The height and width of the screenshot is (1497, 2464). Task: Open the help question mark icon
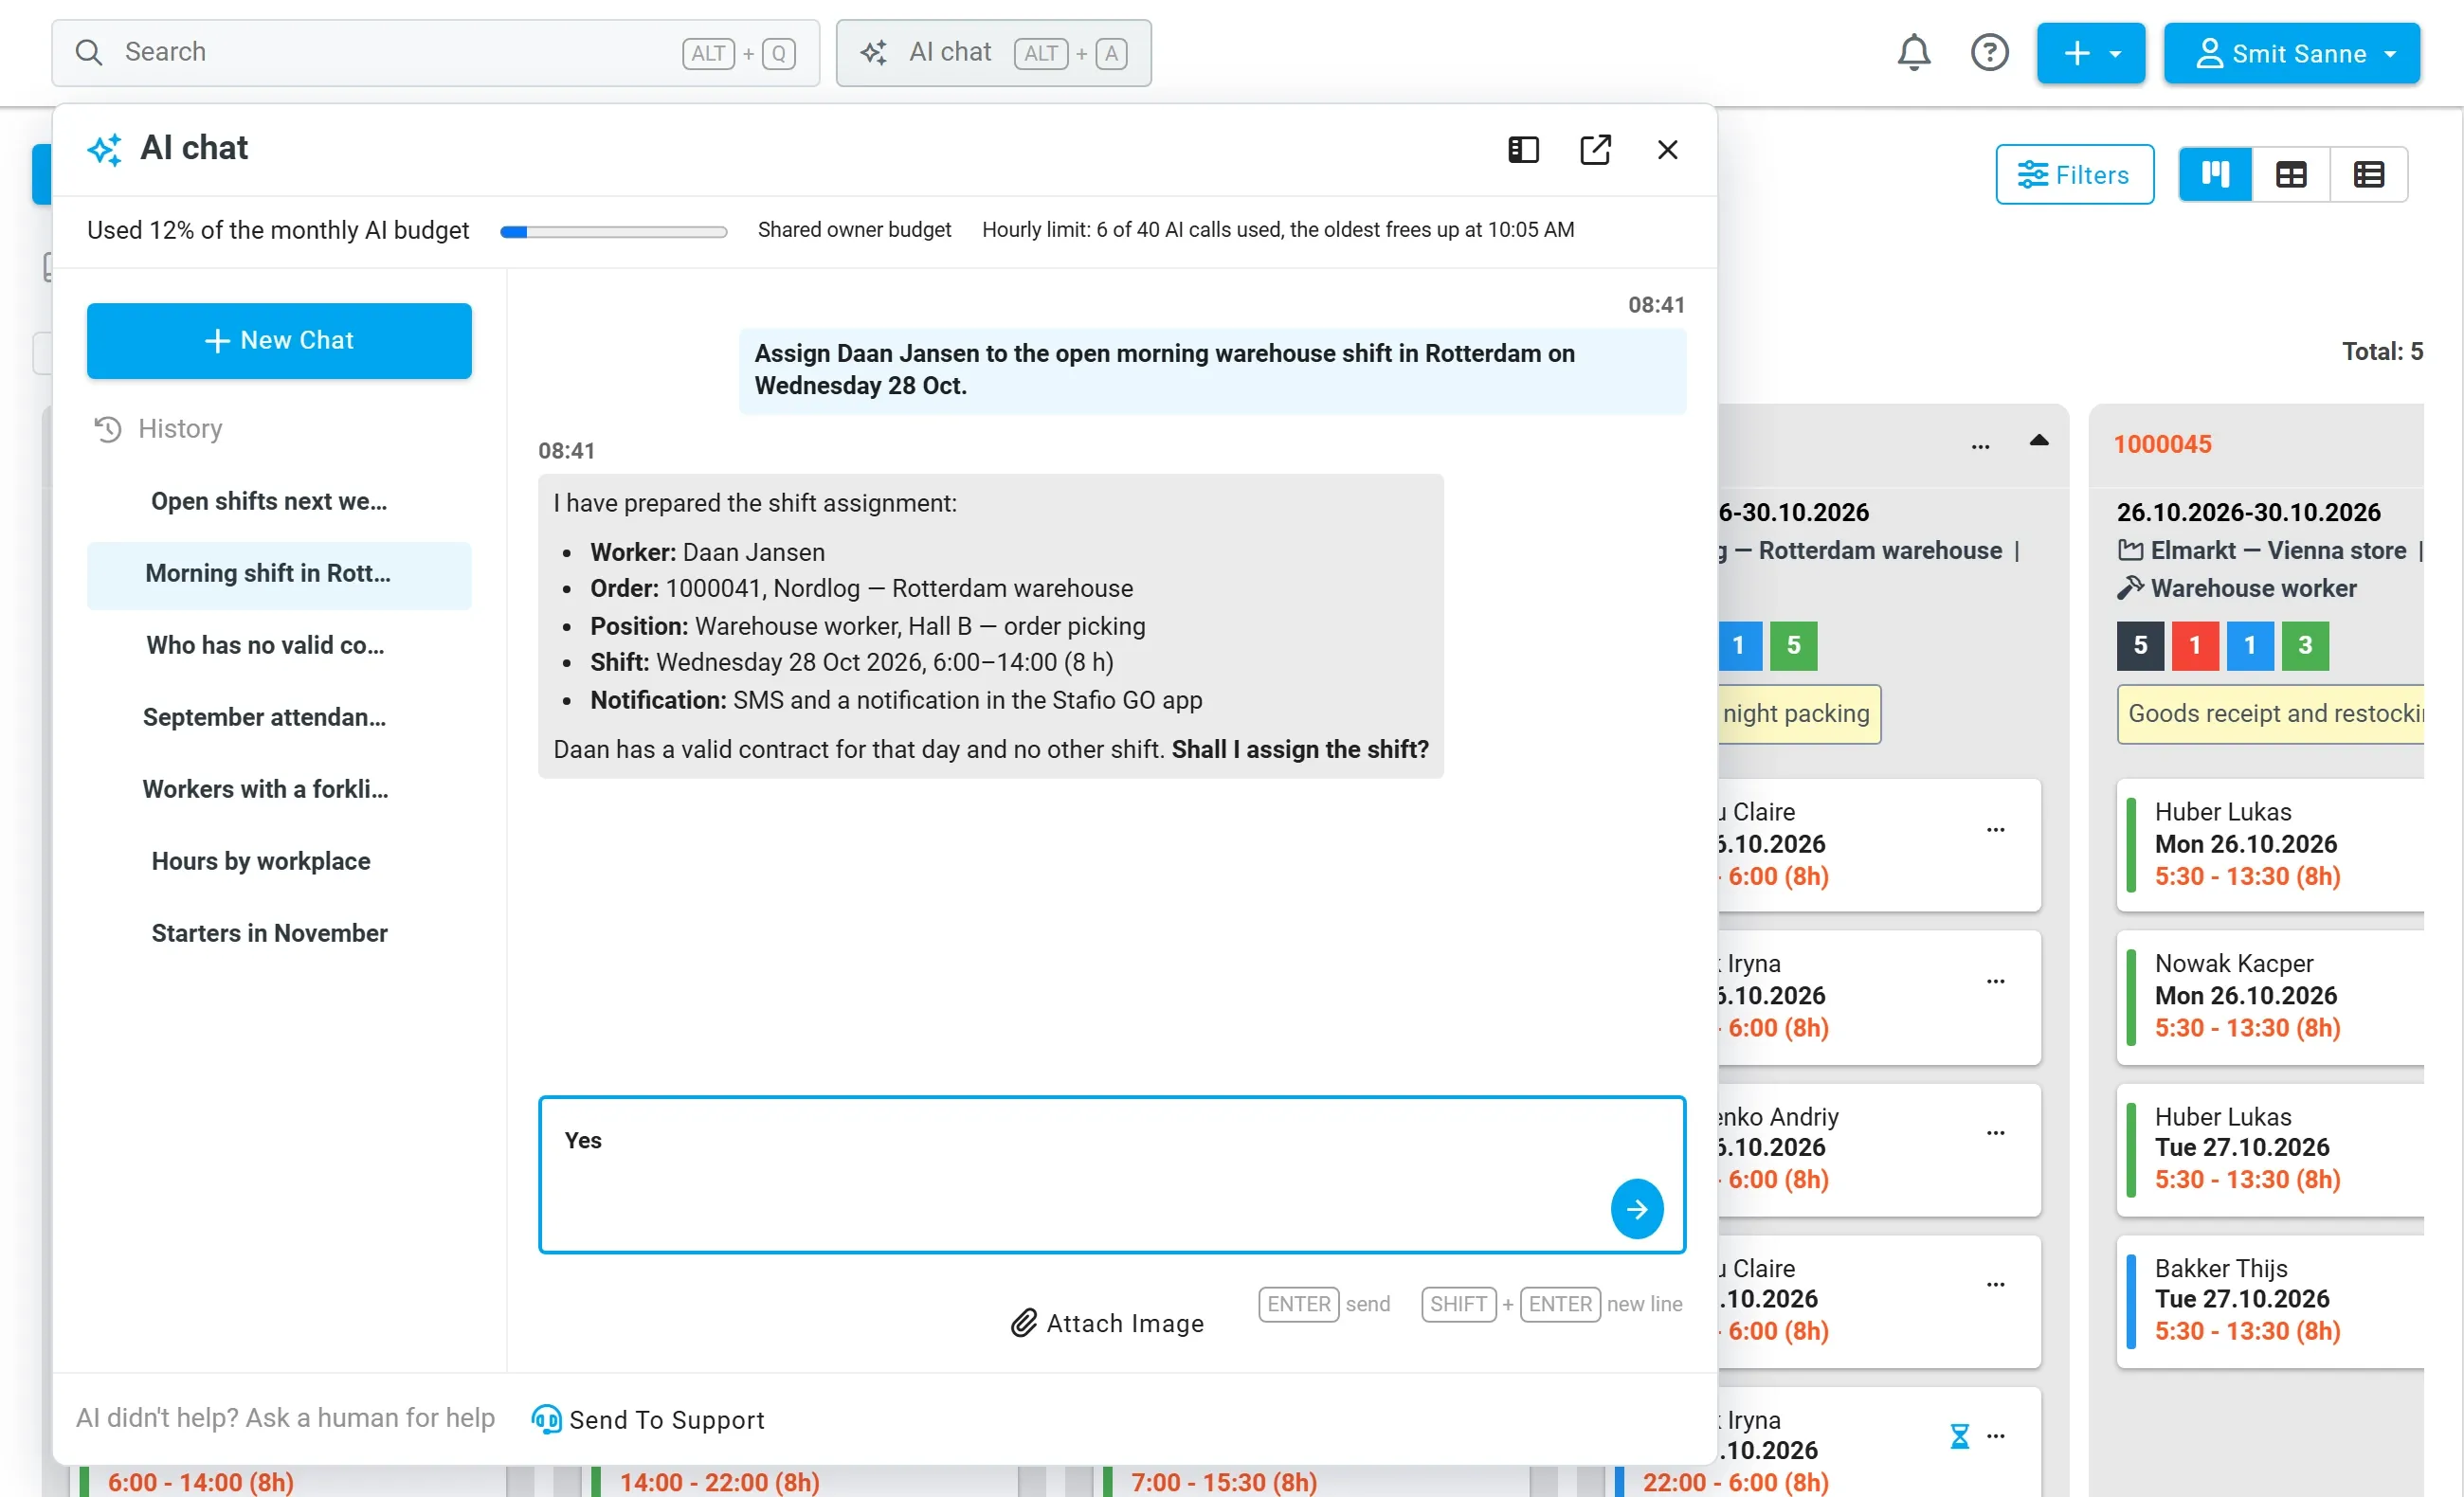click(x=1989, y=53)
